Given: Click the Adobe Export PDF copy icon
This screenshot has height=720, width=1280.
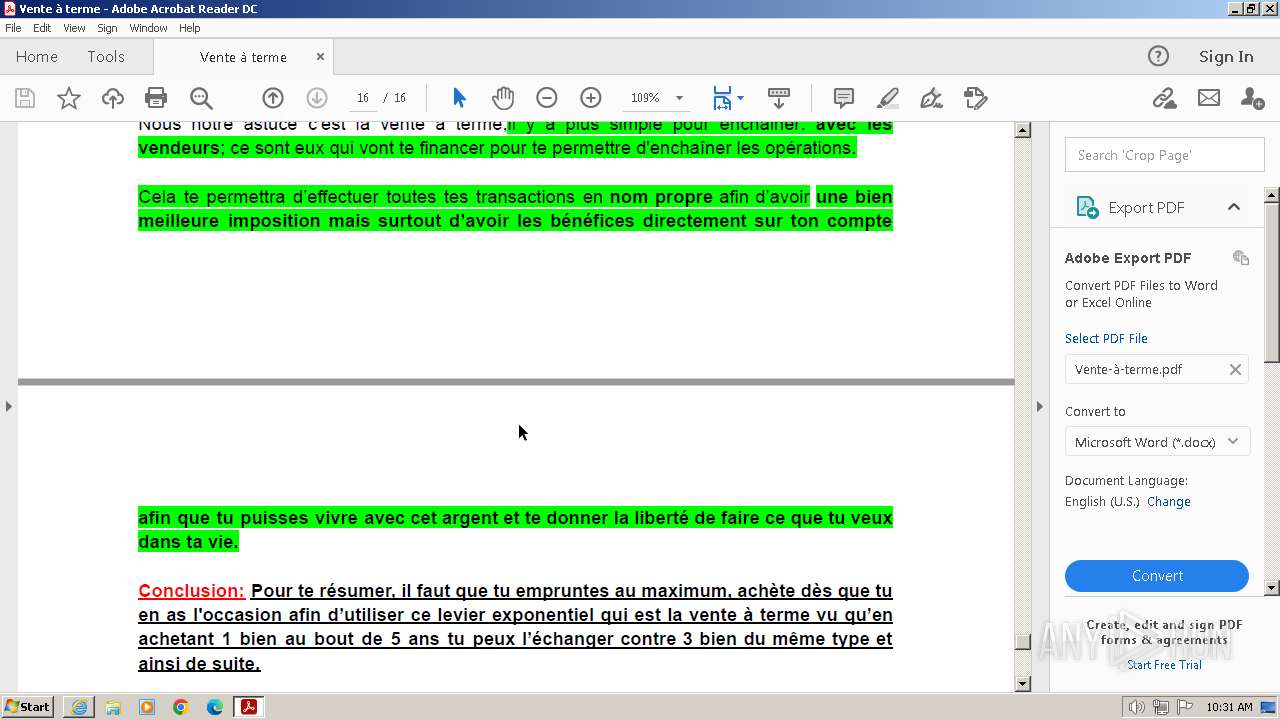Looking at the screenshot, I should tap(1241, 258).
